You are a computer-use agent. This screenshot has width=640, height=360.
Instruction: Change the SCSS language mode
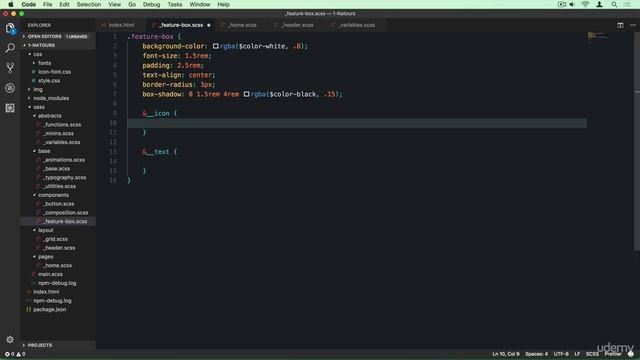pyautogui.click(x=592, y=354)
